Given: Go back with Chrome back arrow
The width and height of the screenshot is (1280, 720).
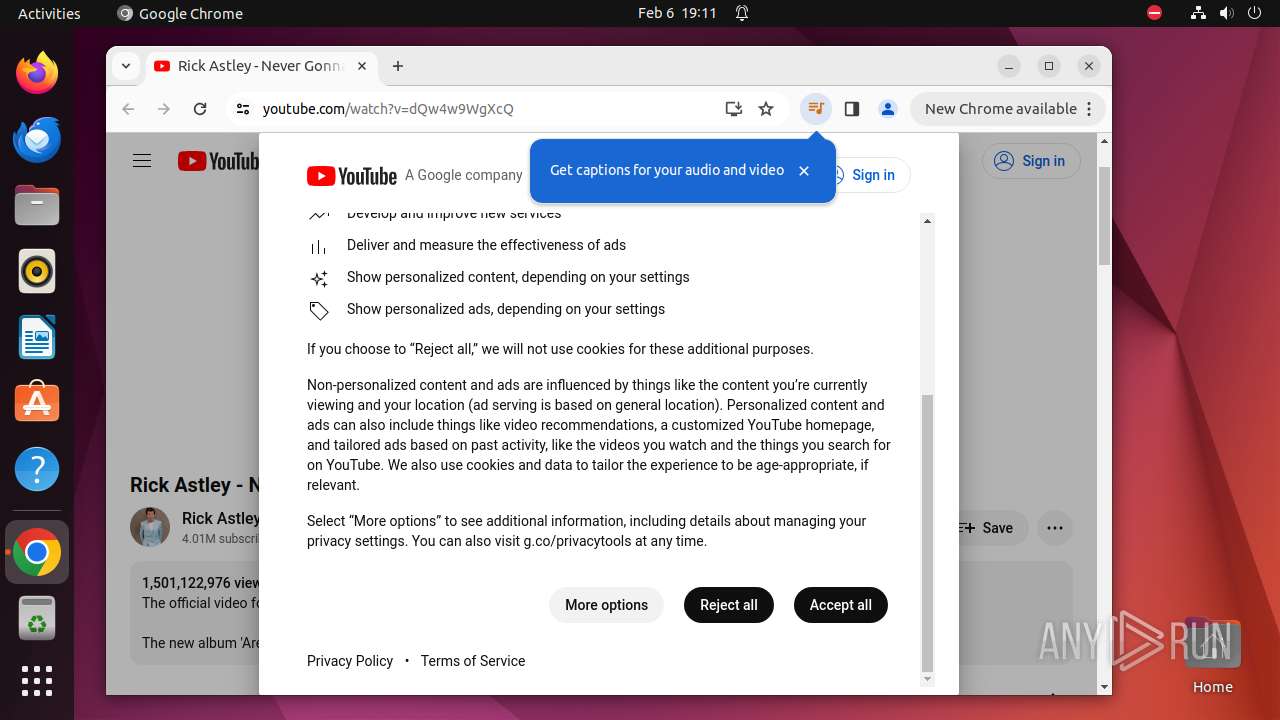Looking at the screenshot, I should point(128,109).
